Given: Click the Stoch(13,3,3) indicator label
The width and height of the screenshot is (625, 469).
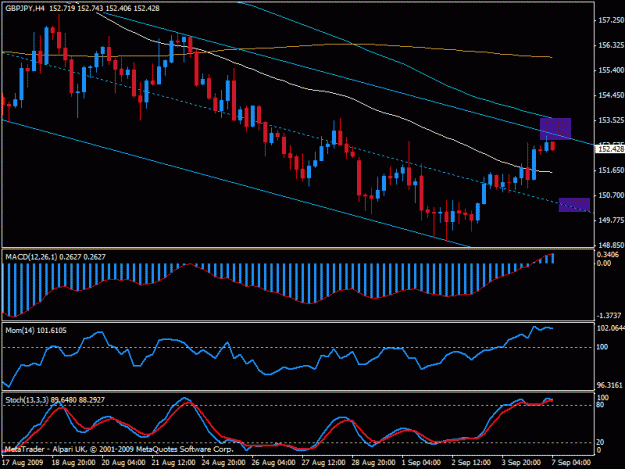Looking at the screenshot, I should [x=55, y=400].
